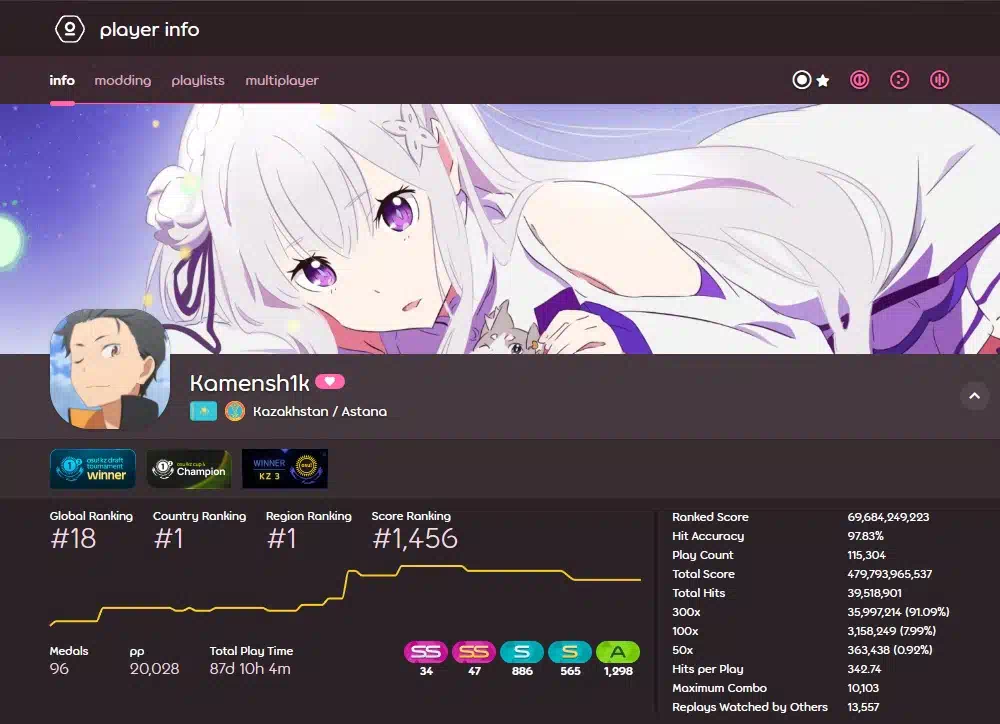Click the Maximum Combo value 10,103
Image resolution: width=1000 pixels, height=724 pixels.
coord(863,688)
